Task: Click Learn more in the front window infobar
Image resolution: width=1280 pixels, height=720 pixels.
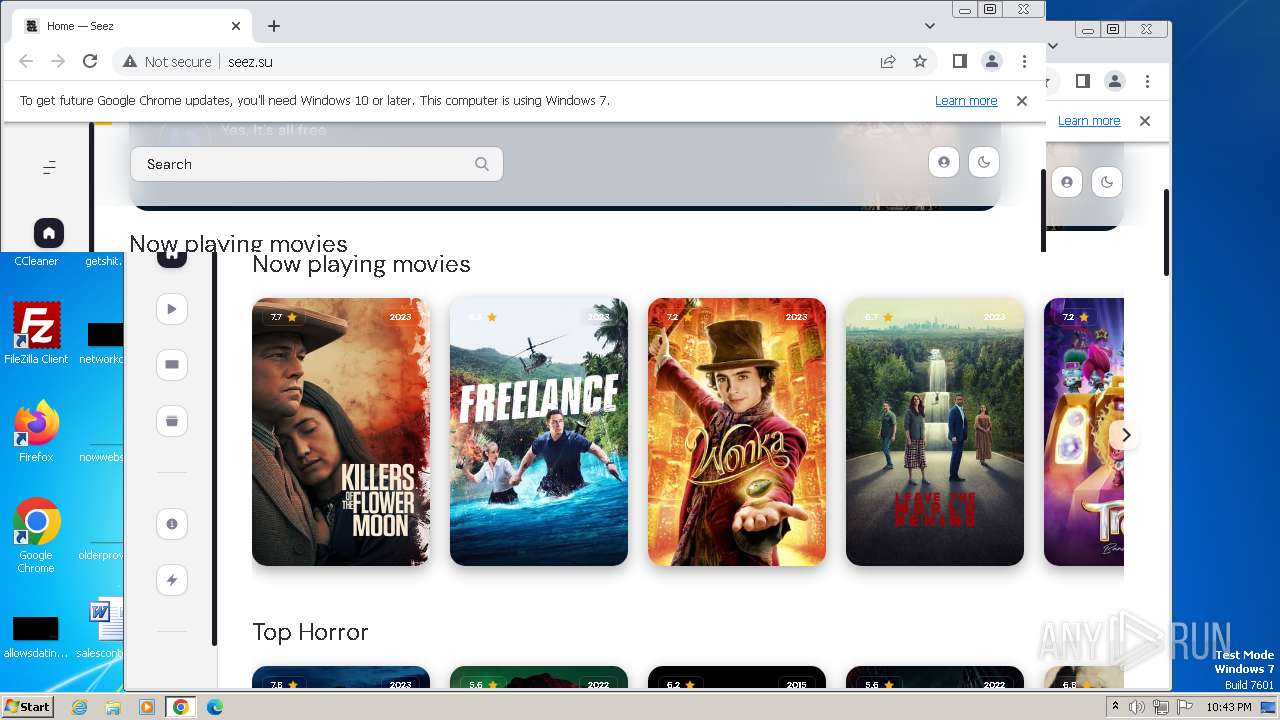Action: [966, 101]
